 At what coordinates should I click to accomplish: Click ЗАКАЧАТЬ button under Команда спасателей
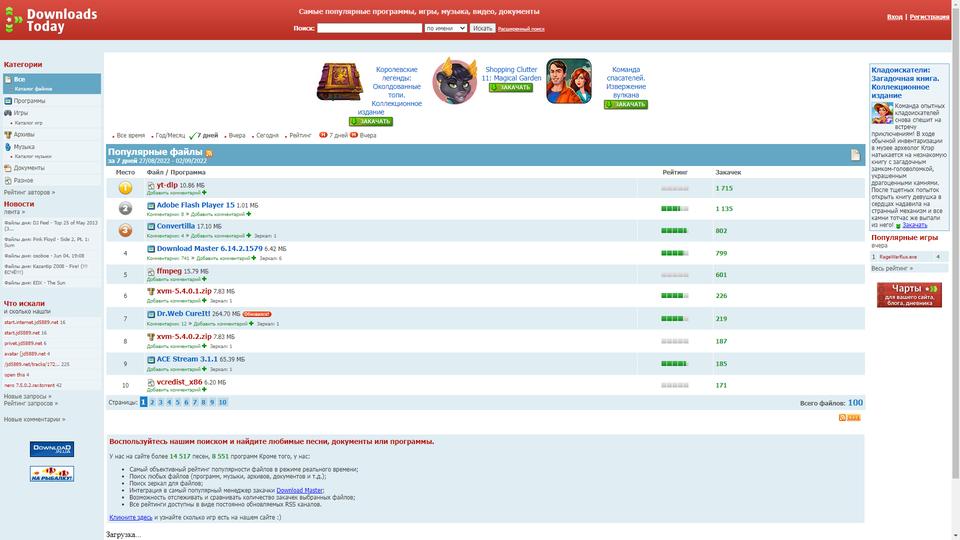click(626, 105)
